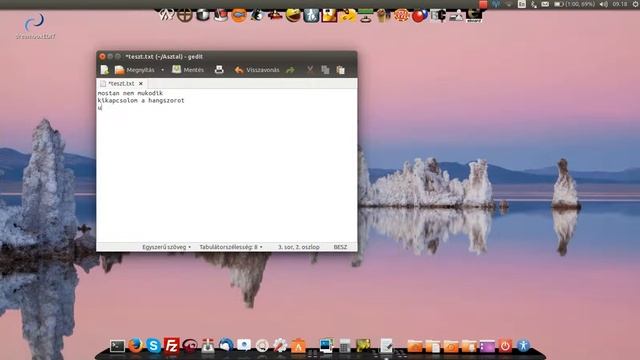Open system gear menu in top panel

click(x=636, y=4)
